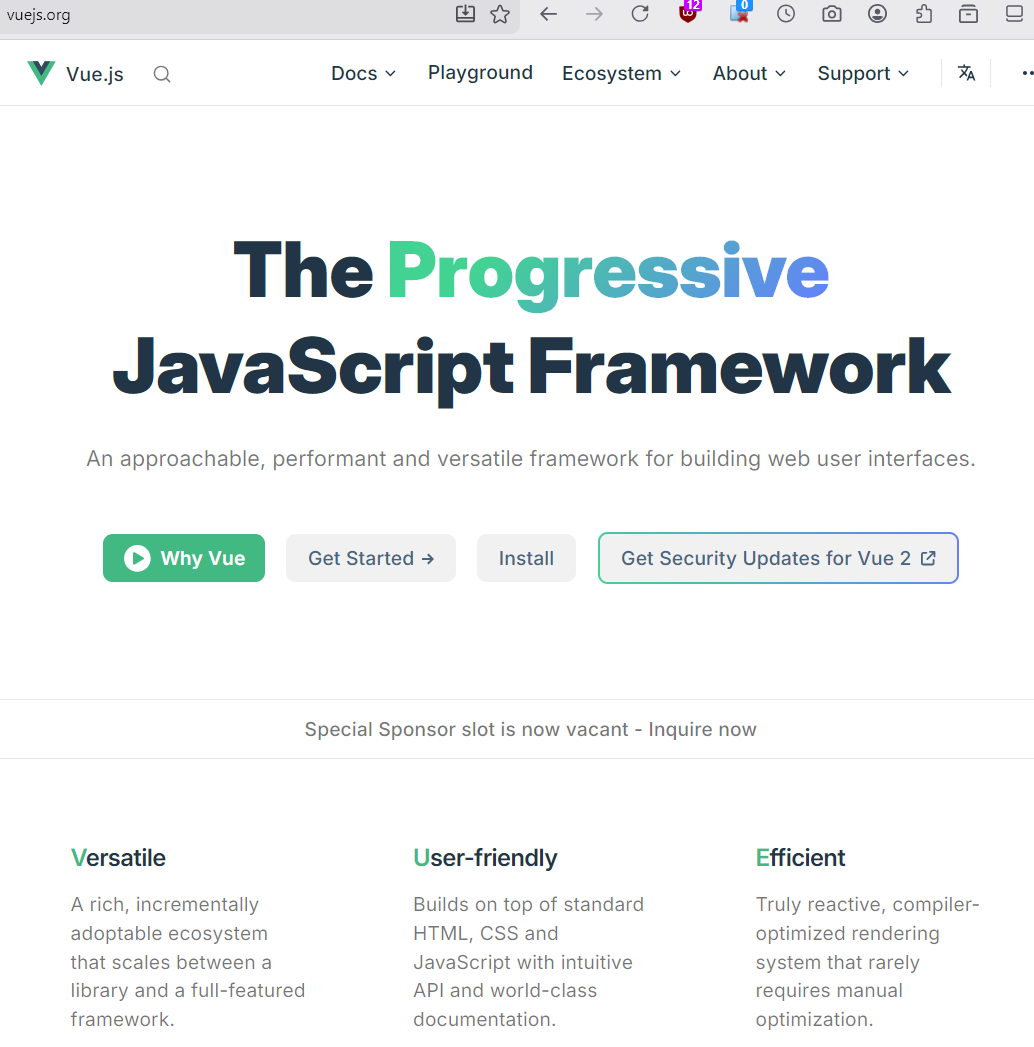Click the User-friendly heading
This screenshot has height=1047, width=1034.
click(485, 858)
